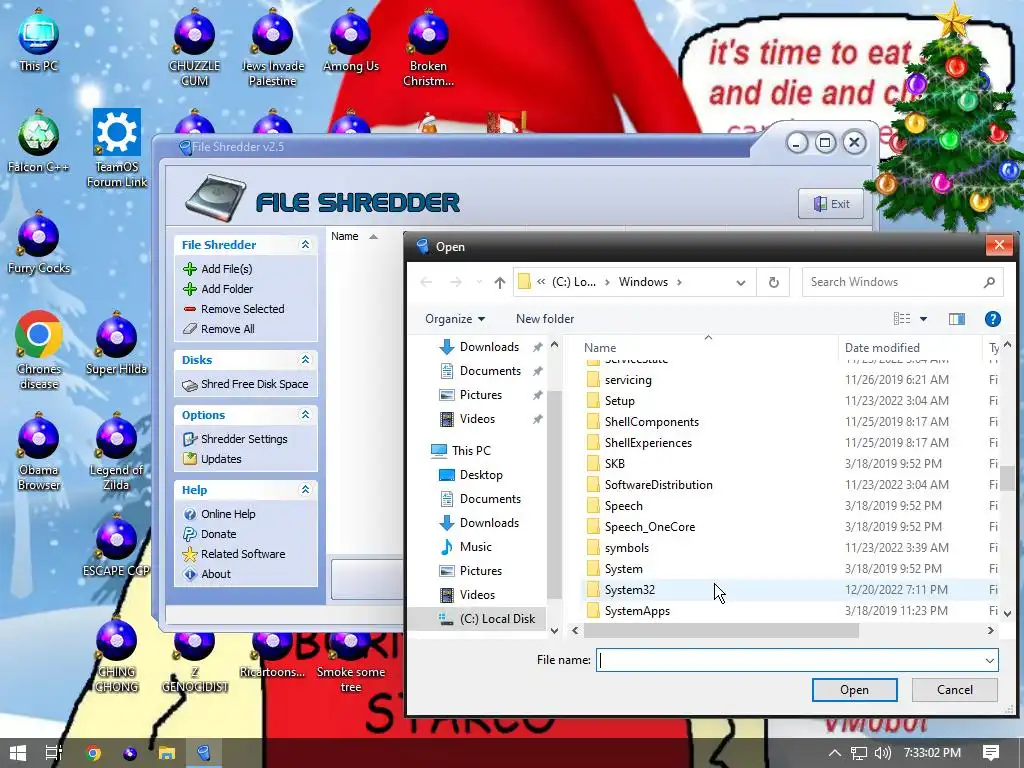This screenshot has width=1024, height=768.
Task: Open the Windows Start menu
Action: coord(18,753)
